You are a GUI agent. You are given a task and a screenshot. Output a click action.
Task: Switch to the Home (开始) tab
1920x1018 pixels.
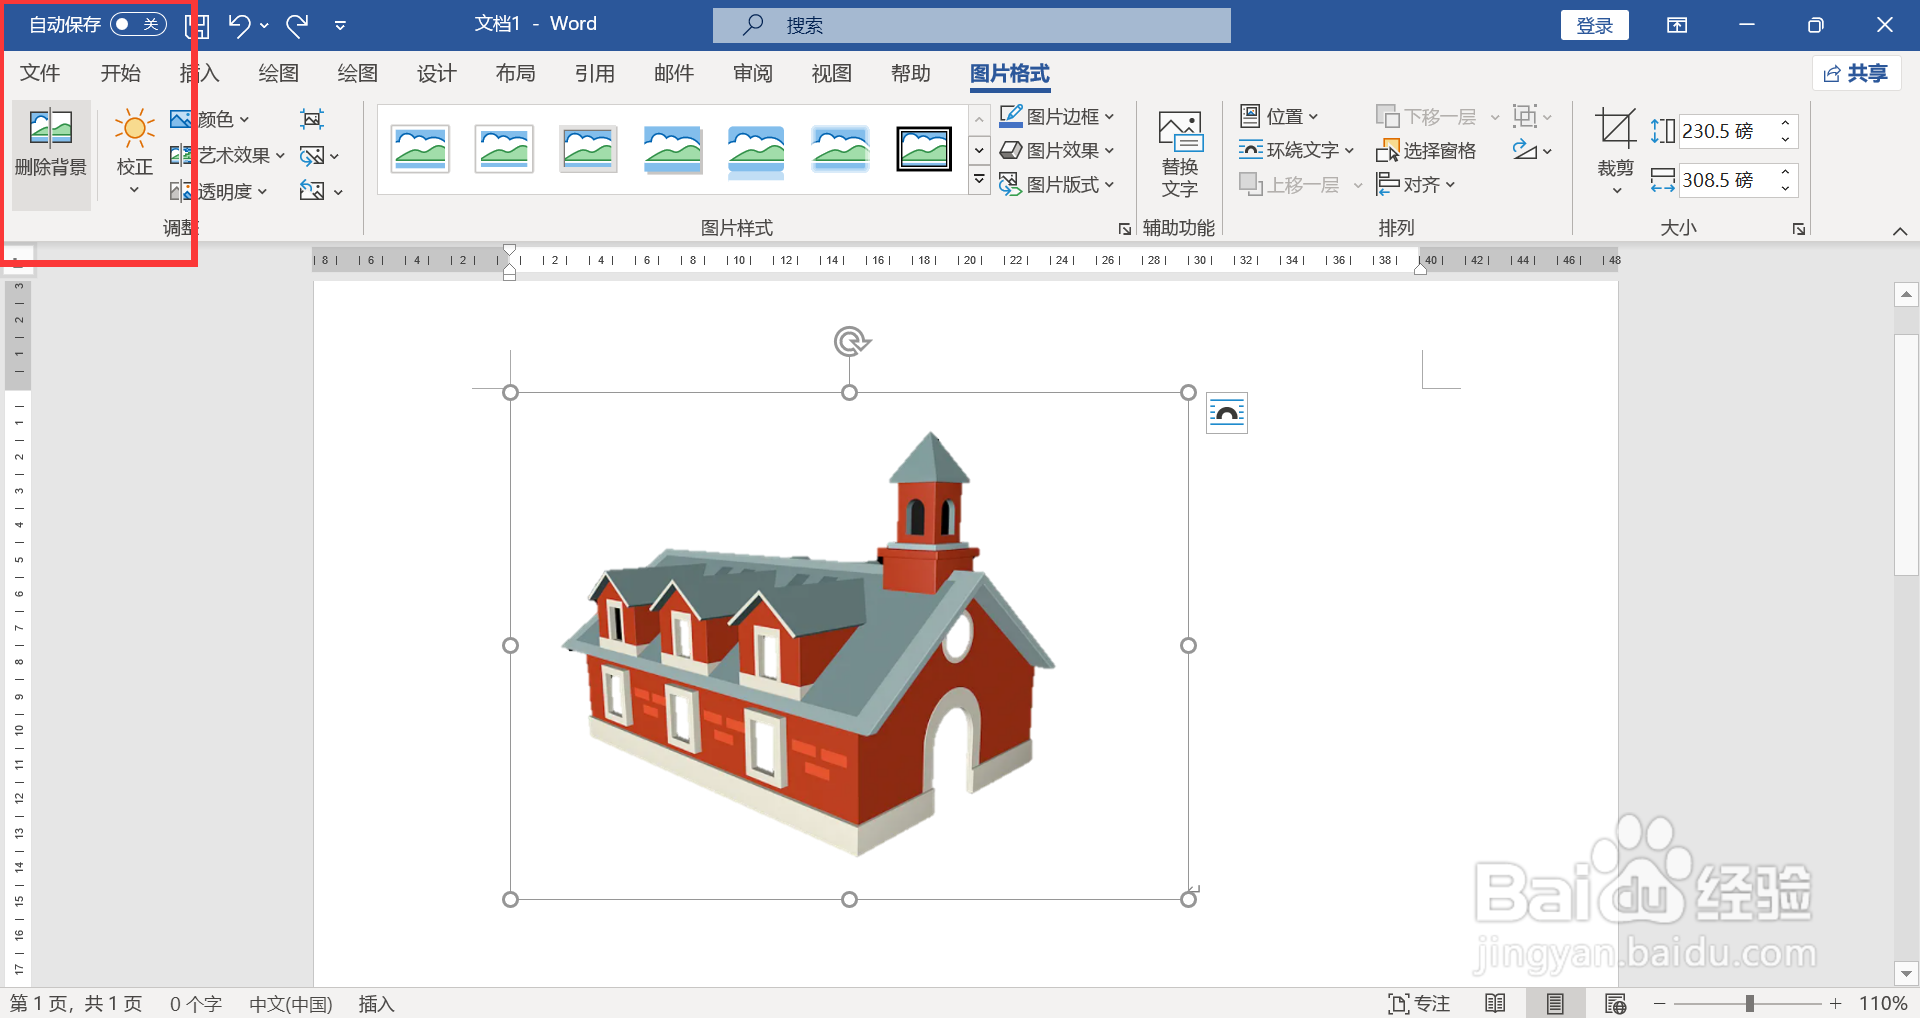coord(120,73)
